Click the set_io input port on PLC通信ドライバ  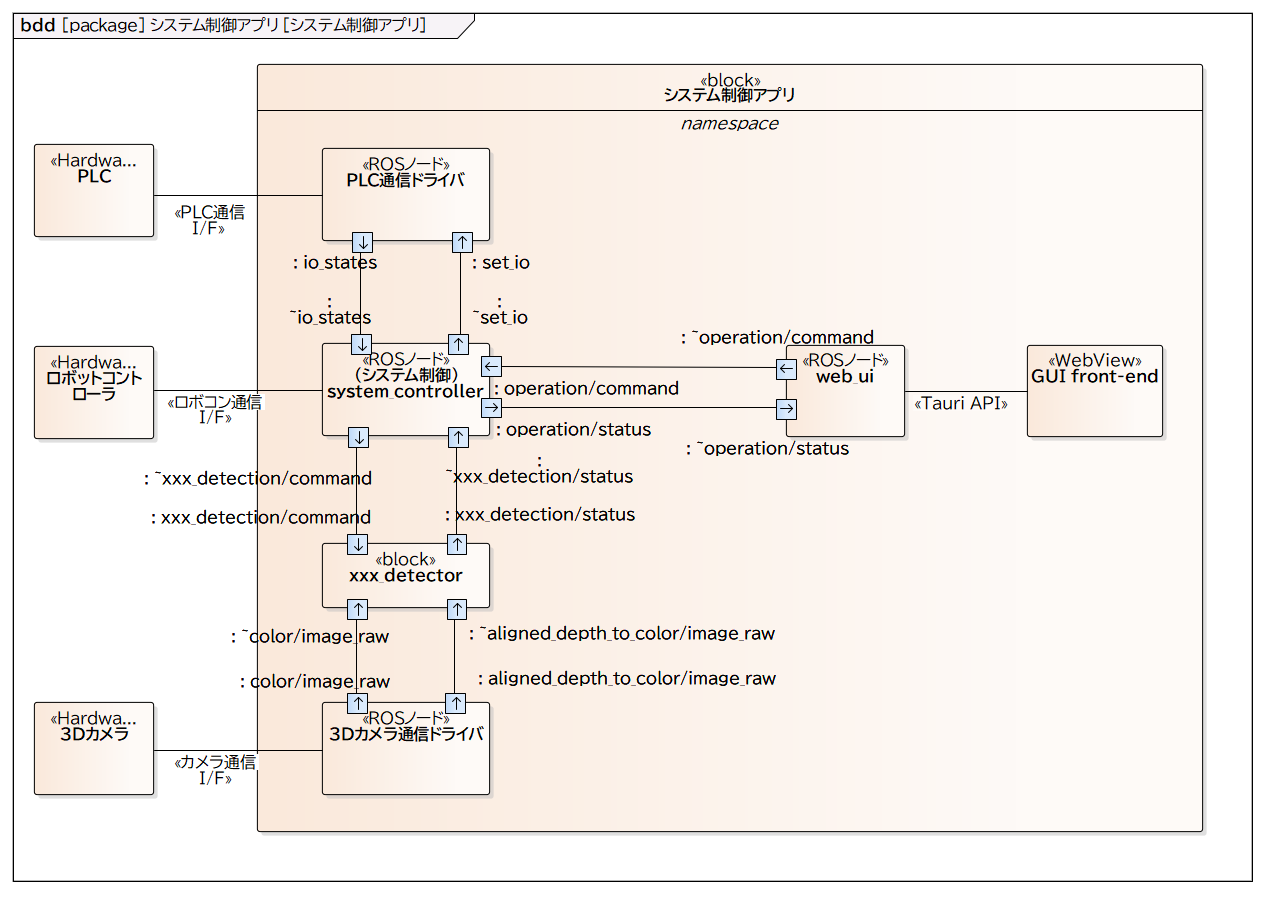[461, 242]
